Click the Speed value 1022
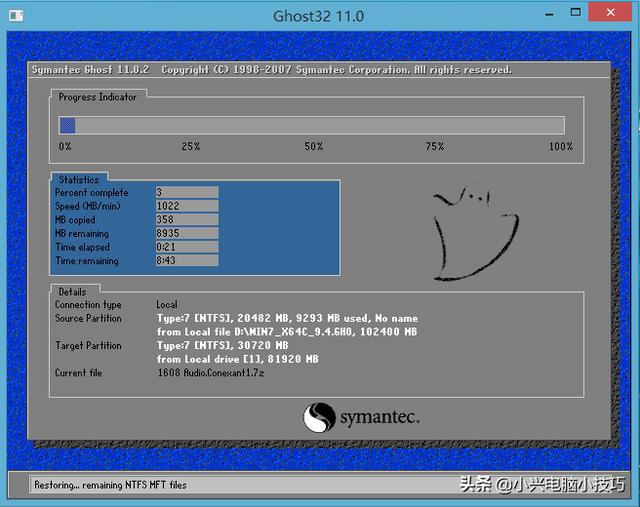 click(187, 206)
